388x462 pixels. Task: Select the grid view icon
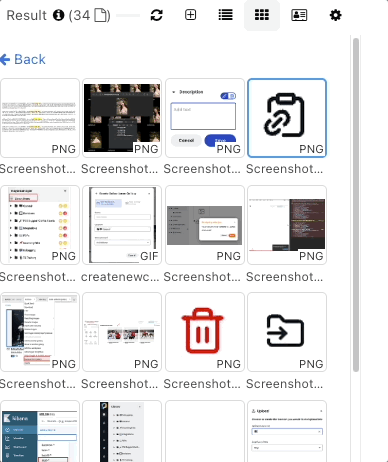pyautogui.click(x=262, y=15)
